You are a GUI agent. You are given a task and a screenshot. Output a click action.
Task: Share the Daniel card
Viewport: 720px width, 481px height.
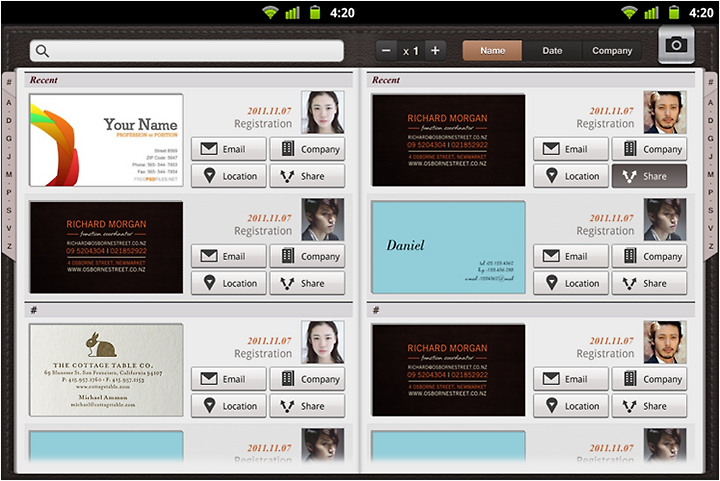tap(649, 283)
